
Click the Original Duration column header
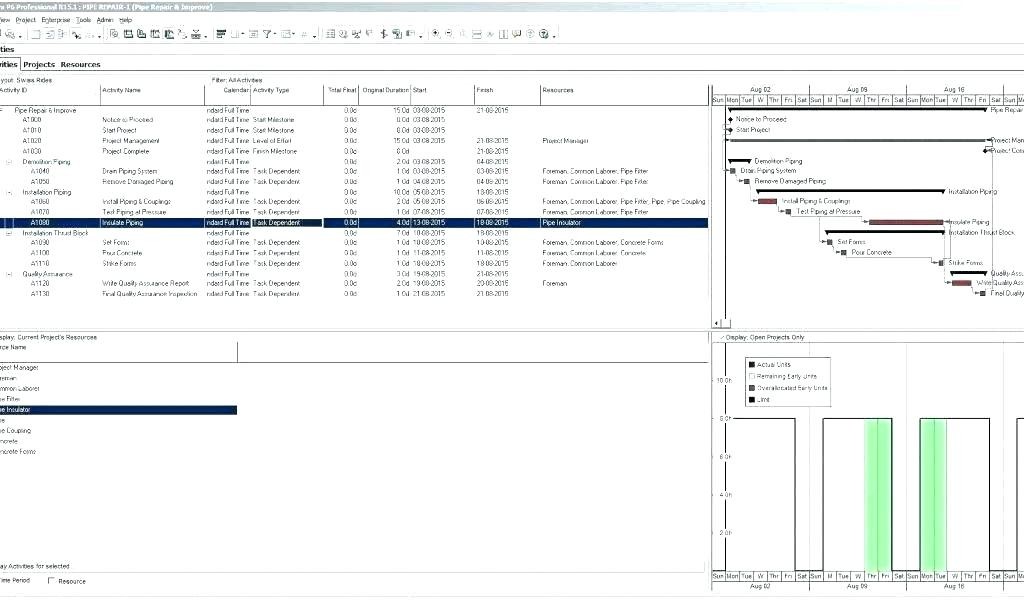(x=385, y=90)
